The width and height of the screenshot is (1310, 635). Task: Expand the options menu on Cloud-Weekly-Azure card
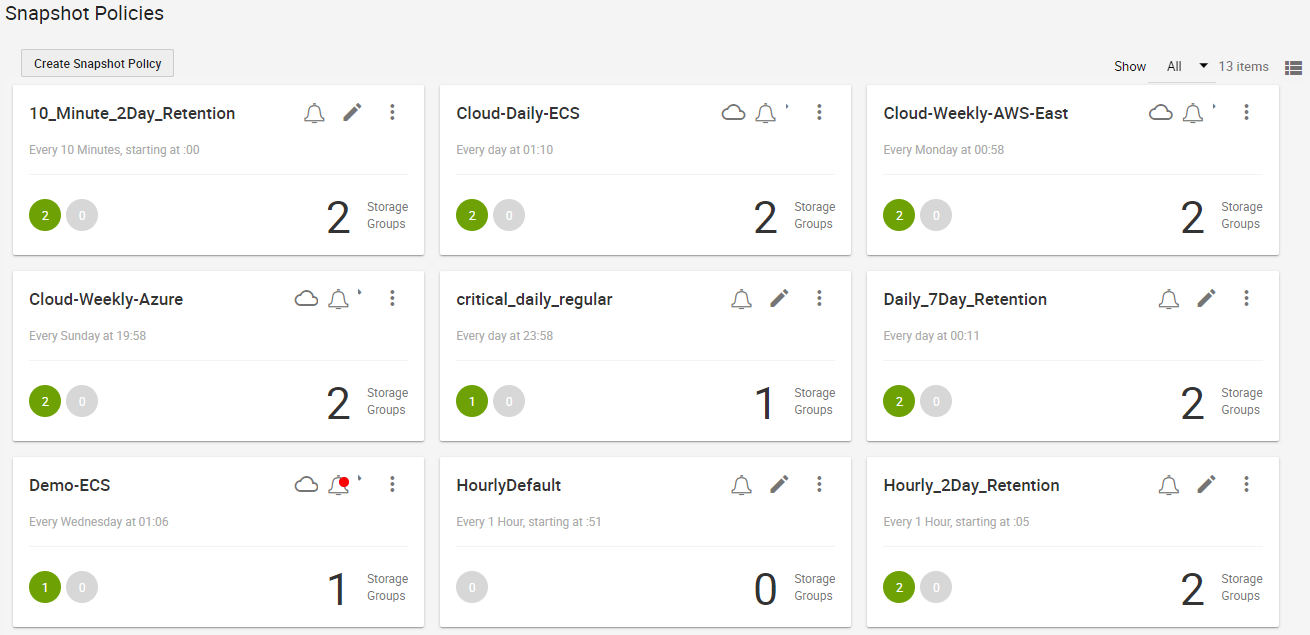pos(392,298)
